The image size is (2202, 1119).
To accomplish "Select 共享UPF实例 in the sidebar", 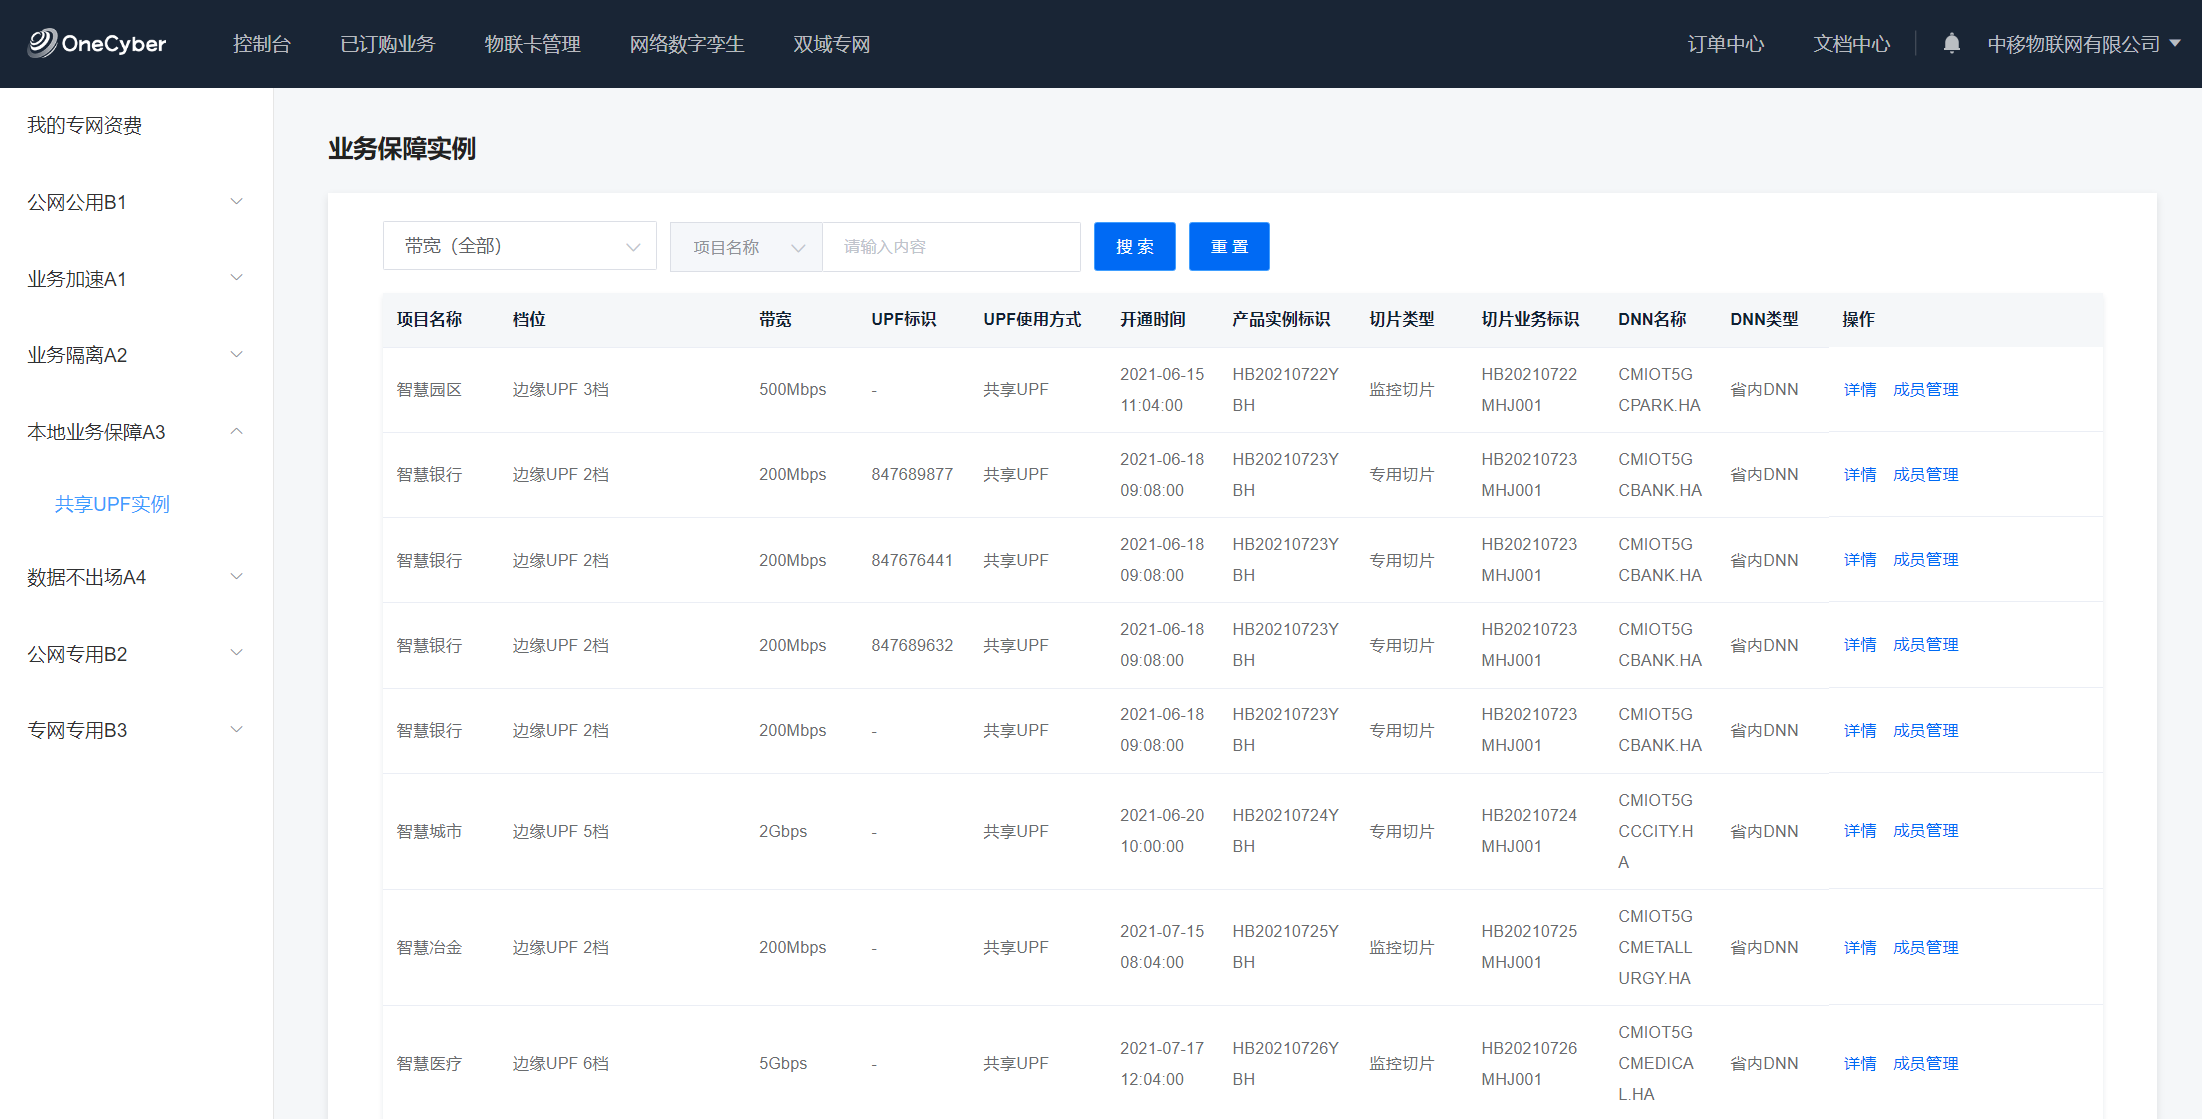I will click(112, 504).
